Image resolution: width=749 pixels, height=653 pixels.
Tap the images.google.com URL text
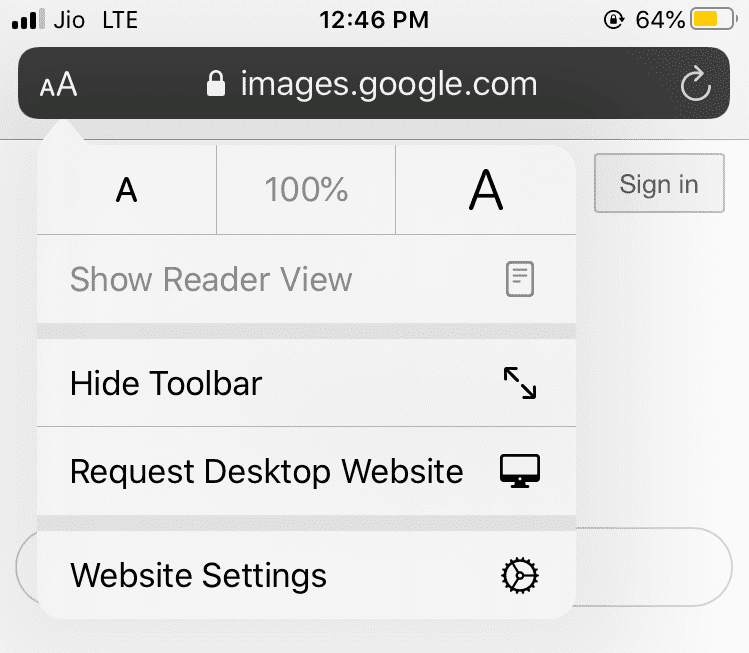[x=388, y=83]
